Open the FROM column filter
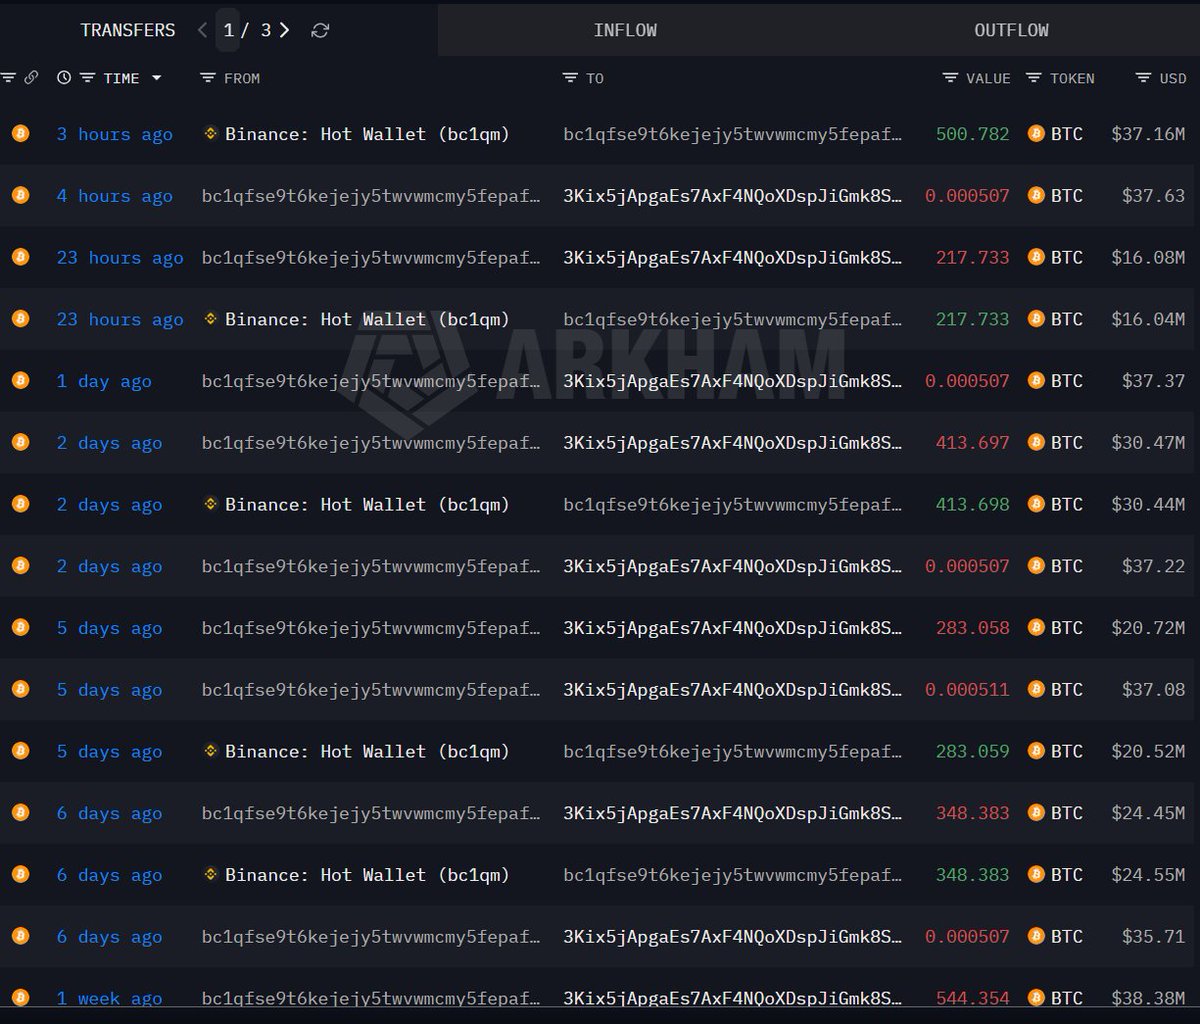The image size is (1200, 1024). (207, 78)
